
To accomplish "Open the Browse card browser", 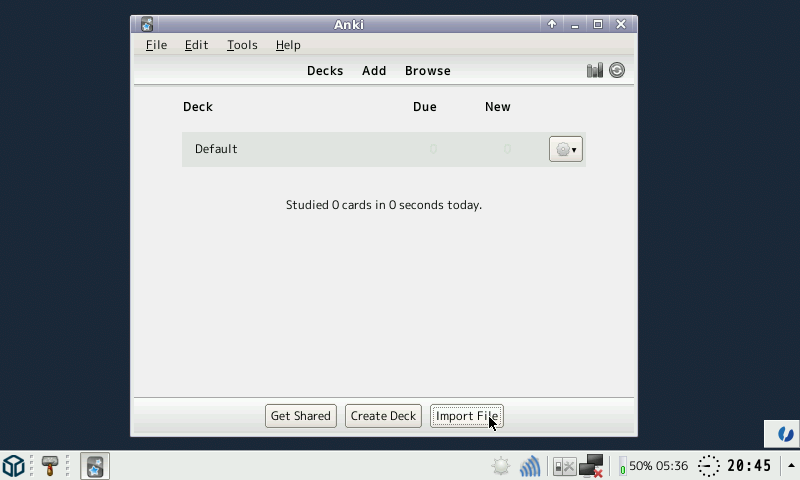I will (428, 71).
